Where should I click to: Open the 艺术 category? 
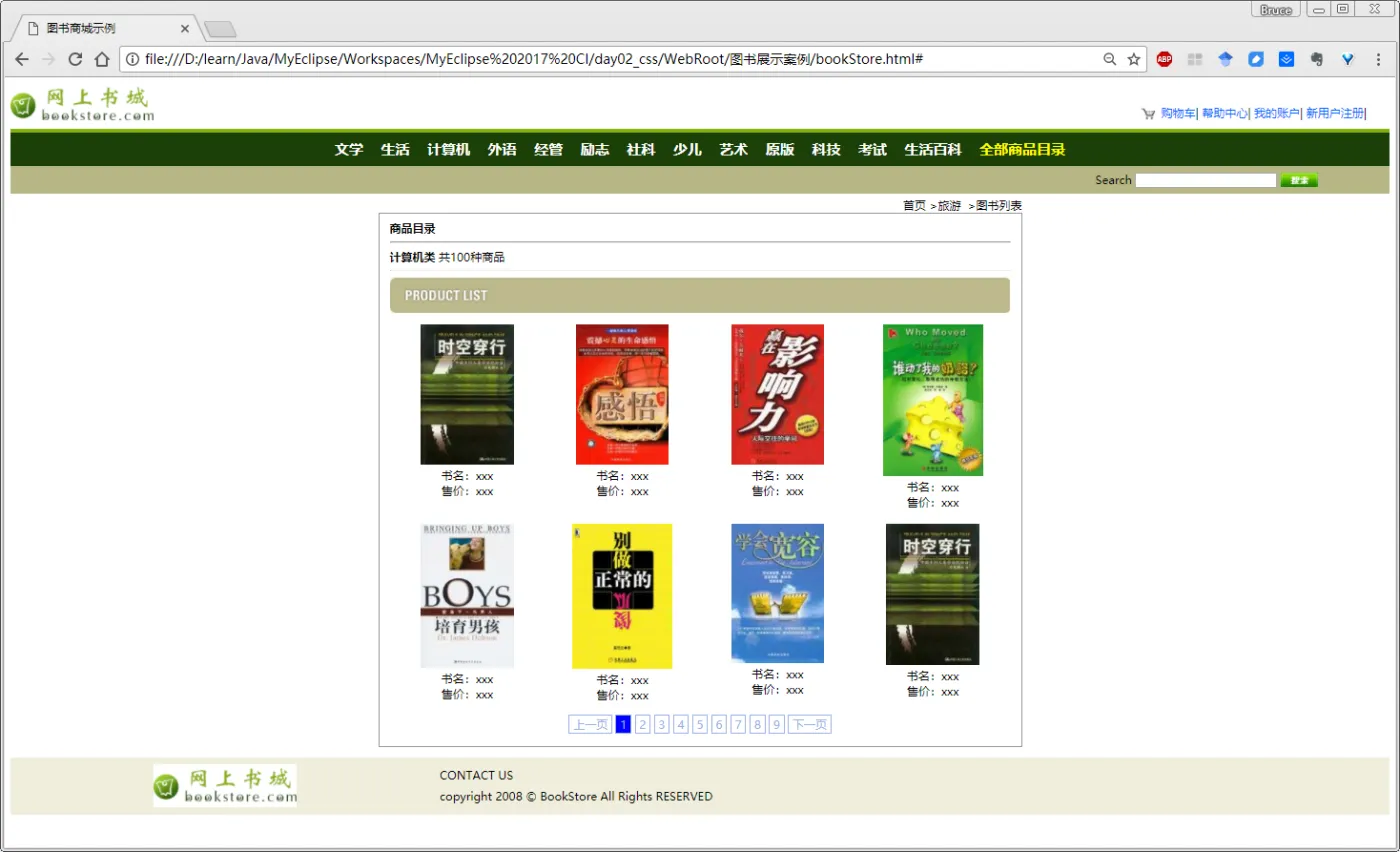(x=734, y=150)
